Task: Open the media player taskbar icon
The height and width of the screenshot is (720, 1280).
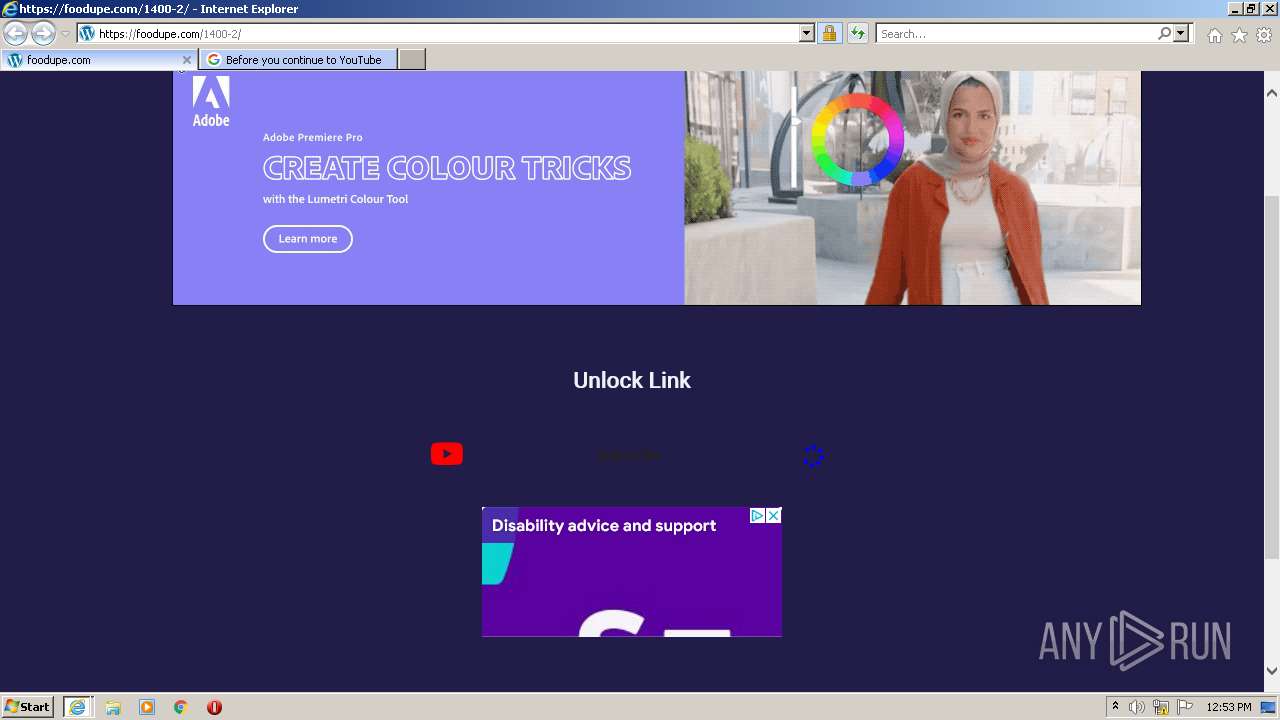Action: [147, 707]
